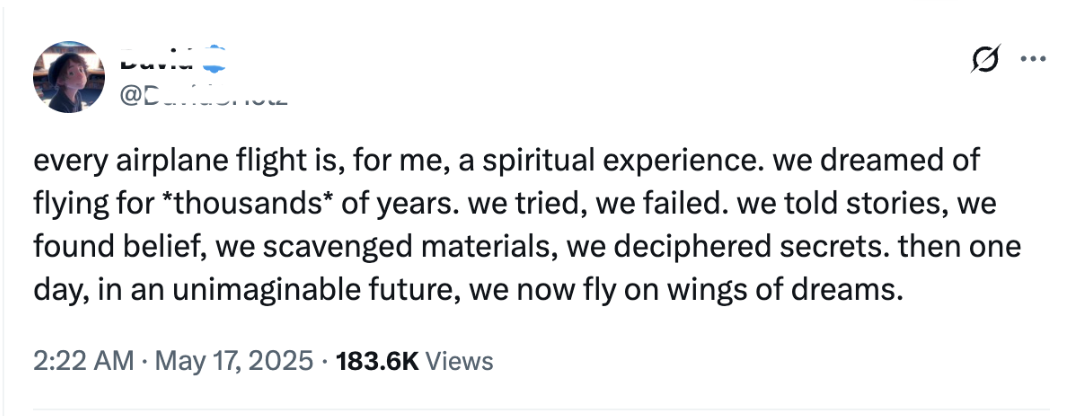Open the three-dot more options menu
This screenshot has width=1068, height=416.
1033,59
